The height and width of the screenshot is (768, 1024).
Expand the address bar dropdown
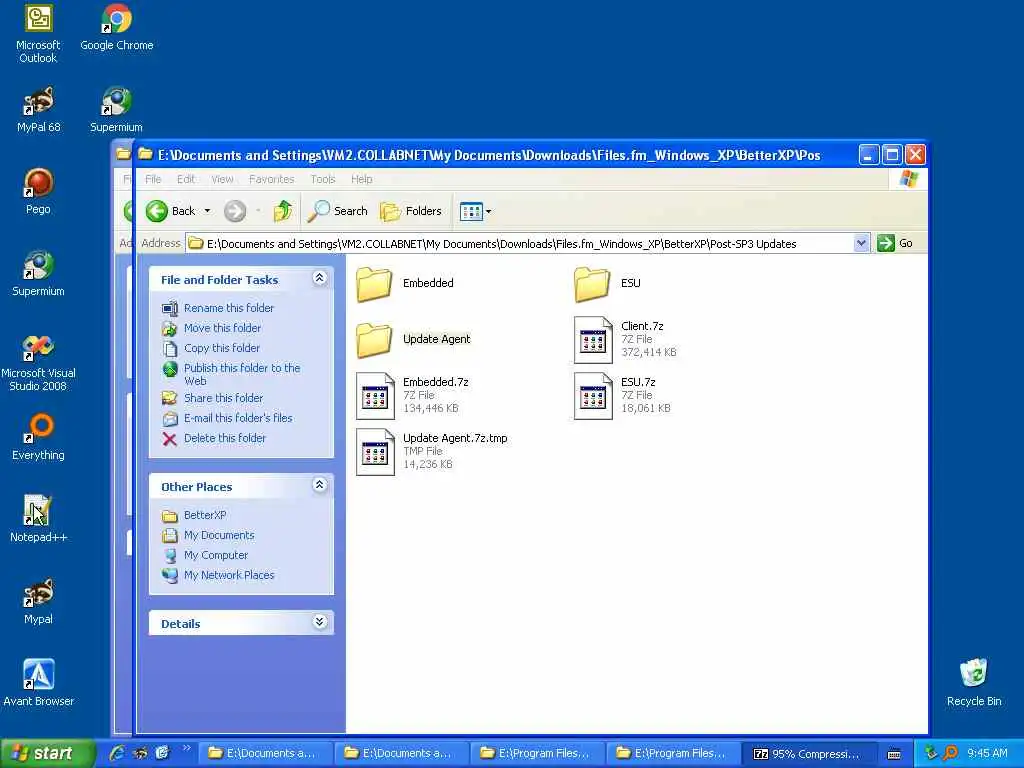click(x=861, y=244)
